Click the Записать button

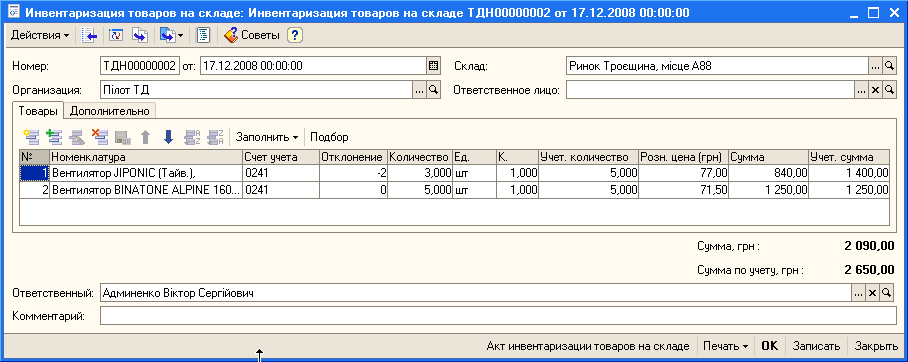tap(816, 346)
